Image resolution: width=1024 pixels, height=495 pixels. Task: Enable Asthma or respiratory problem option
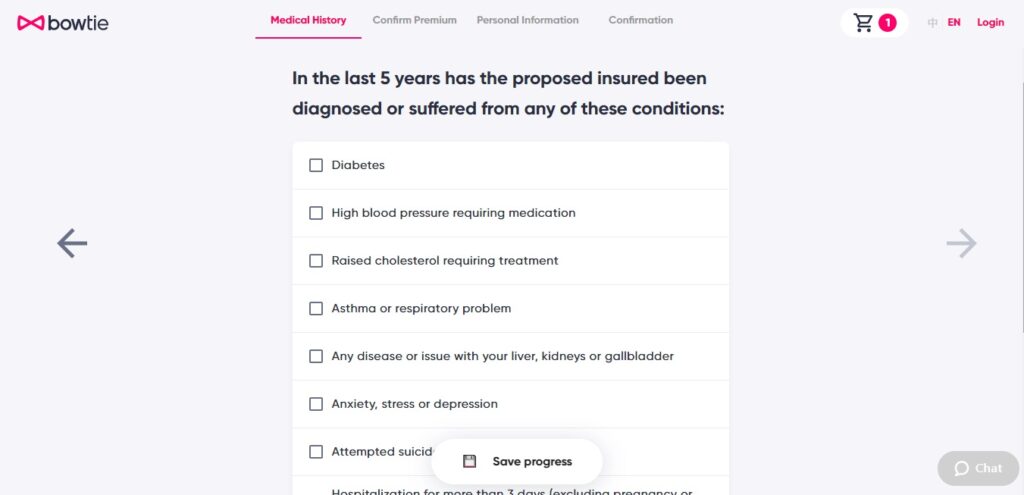tap(316, 308)
